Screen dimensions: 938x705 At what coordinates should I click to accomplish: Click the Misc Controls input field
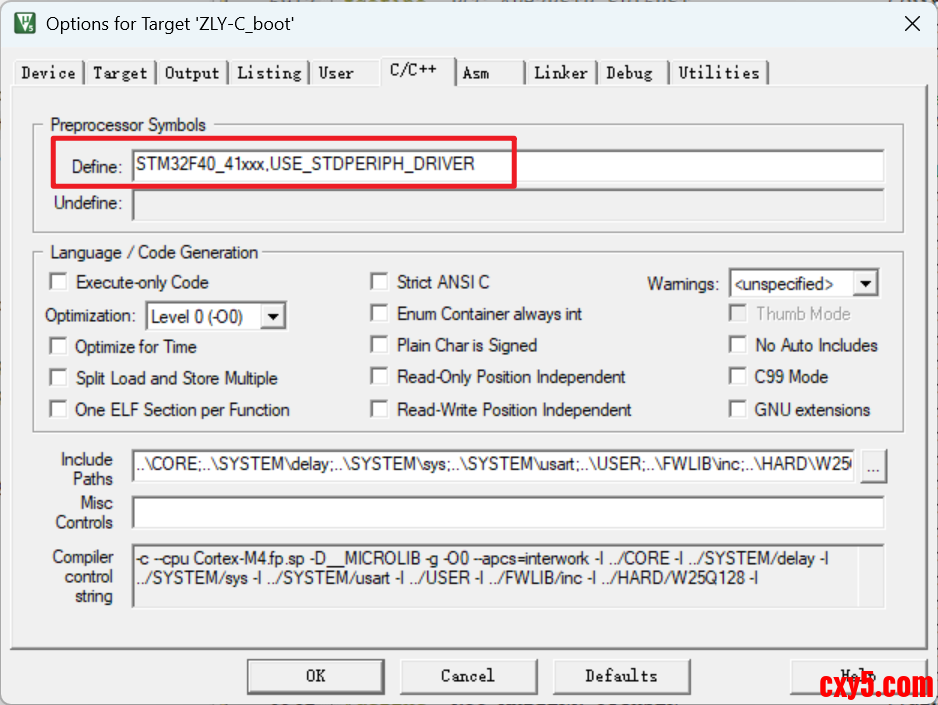(x=507, y=512)
